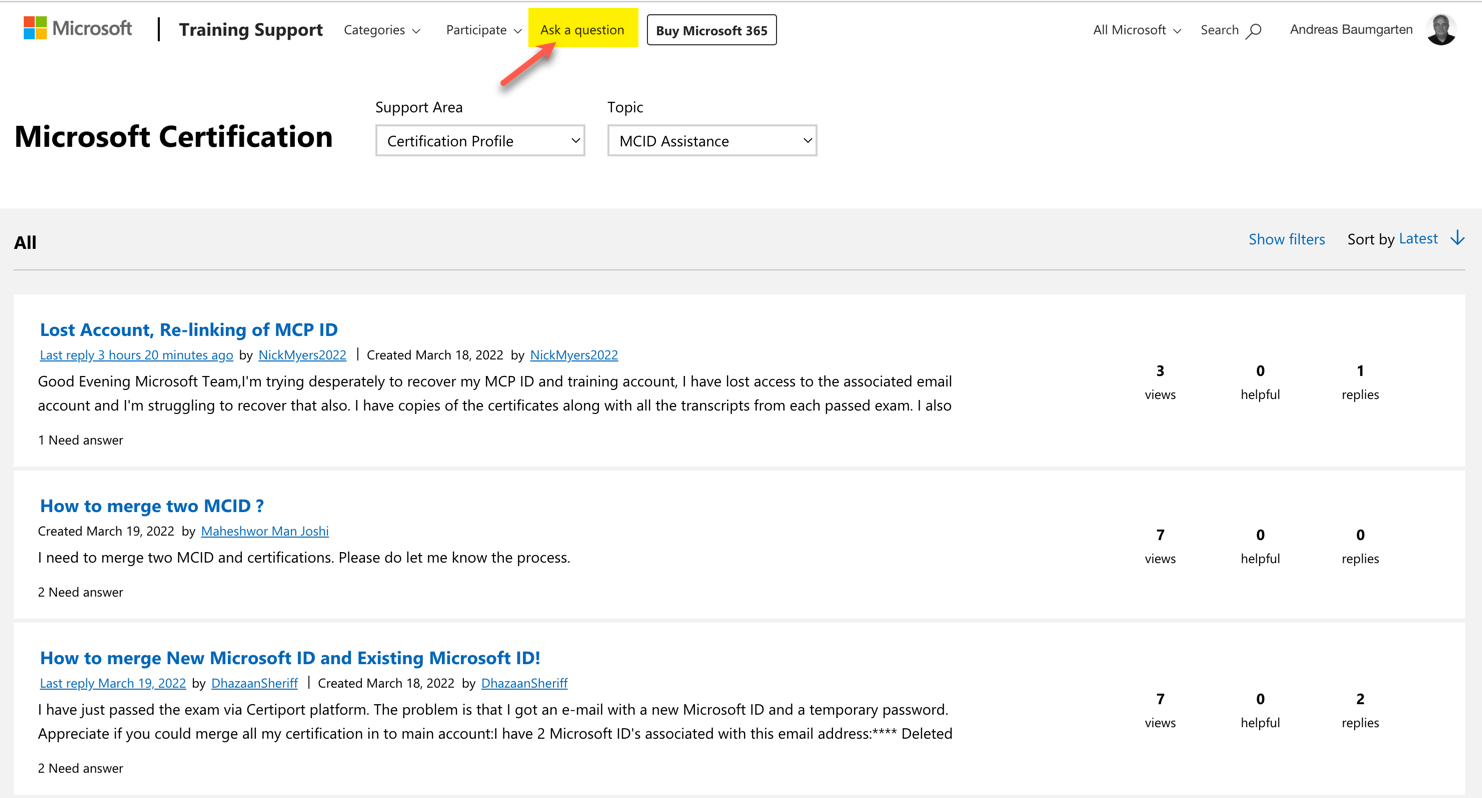Open the Participate menu
Viewport: 1482px width, 798px height.
[x=483, y=30]
